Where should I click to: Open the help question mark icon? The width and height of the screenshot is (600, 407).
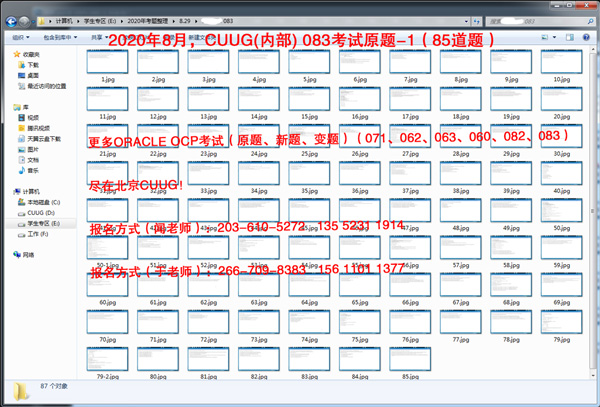pyautogui.click(x=586, y=37)
